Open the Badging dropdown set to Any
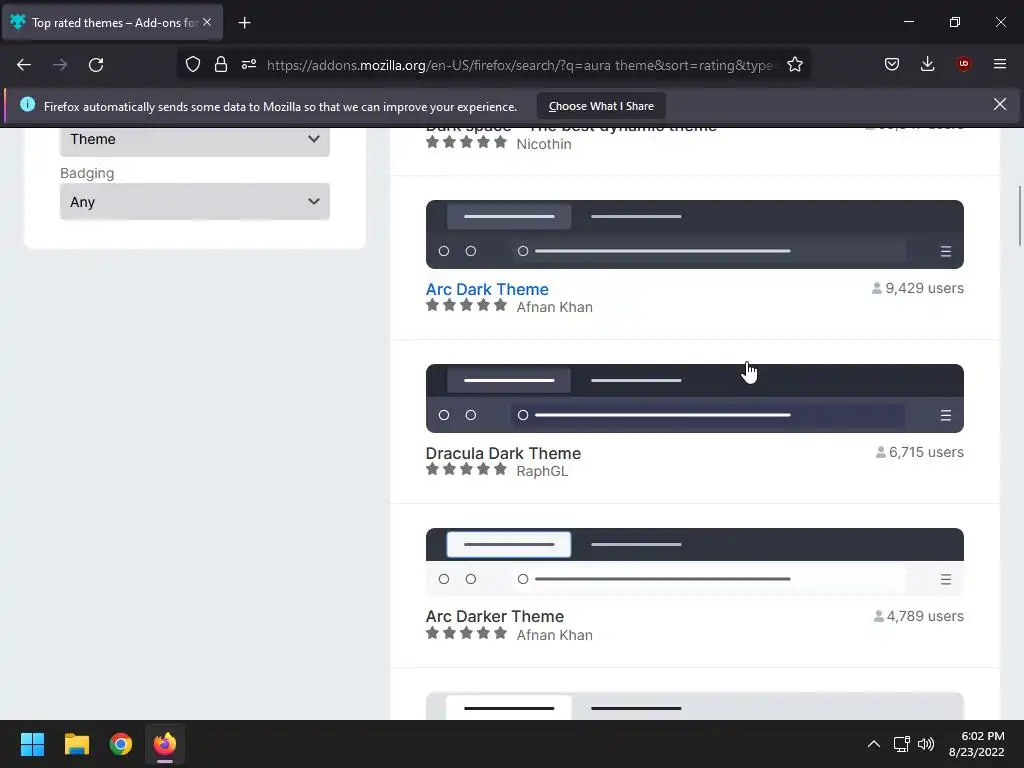 pos(195,202)
